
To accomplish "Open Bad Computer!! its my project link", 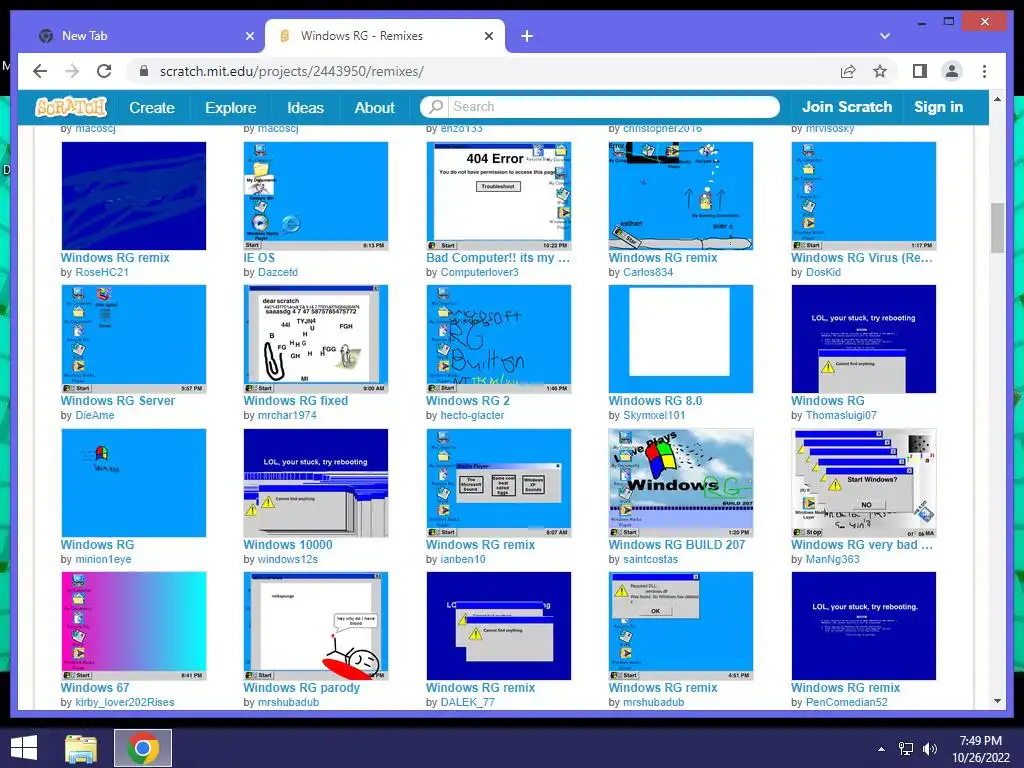I will [x=498, y=257].
